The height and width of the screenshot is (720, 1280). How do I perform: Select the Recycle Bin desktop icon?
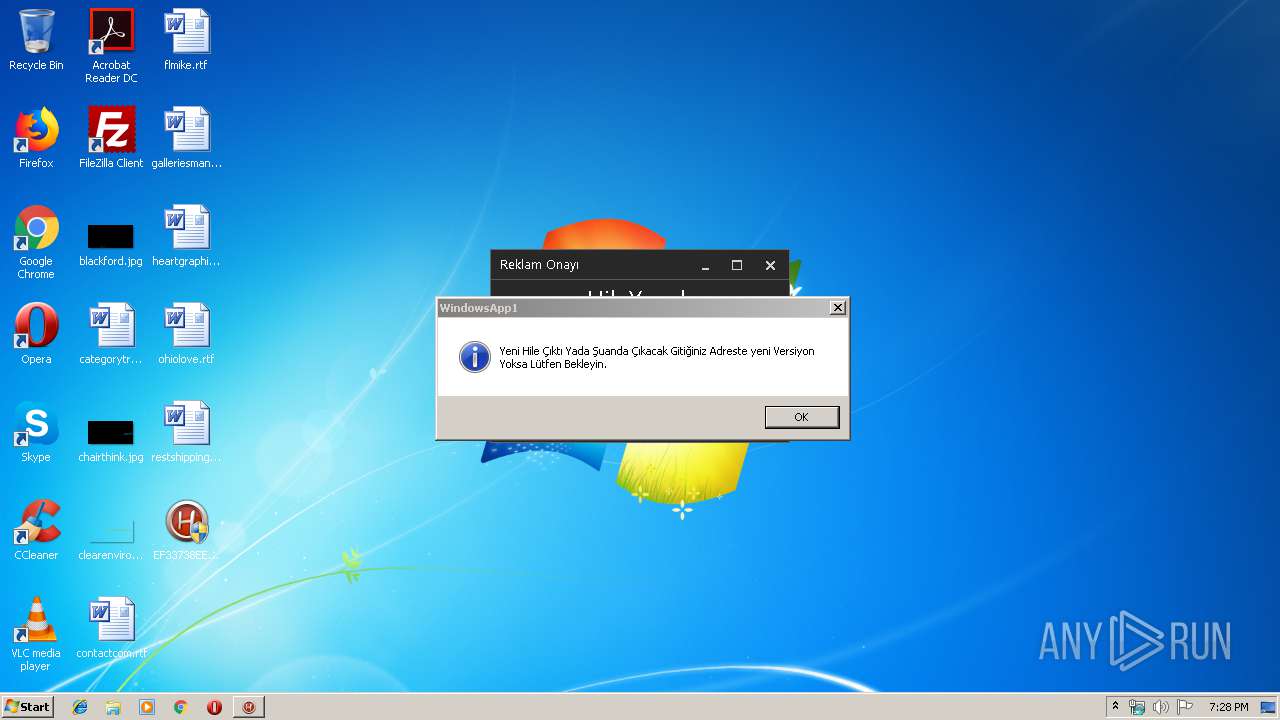pyautogui.click(x=36, y=40)
